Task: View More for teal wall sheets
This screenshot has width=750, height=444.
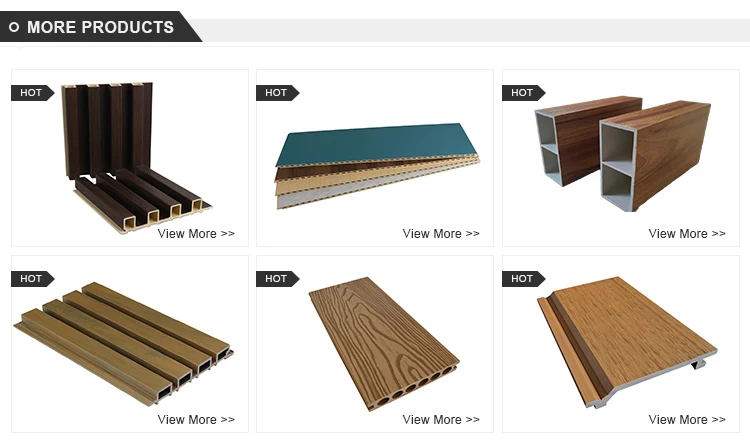Action: [441, 233]
